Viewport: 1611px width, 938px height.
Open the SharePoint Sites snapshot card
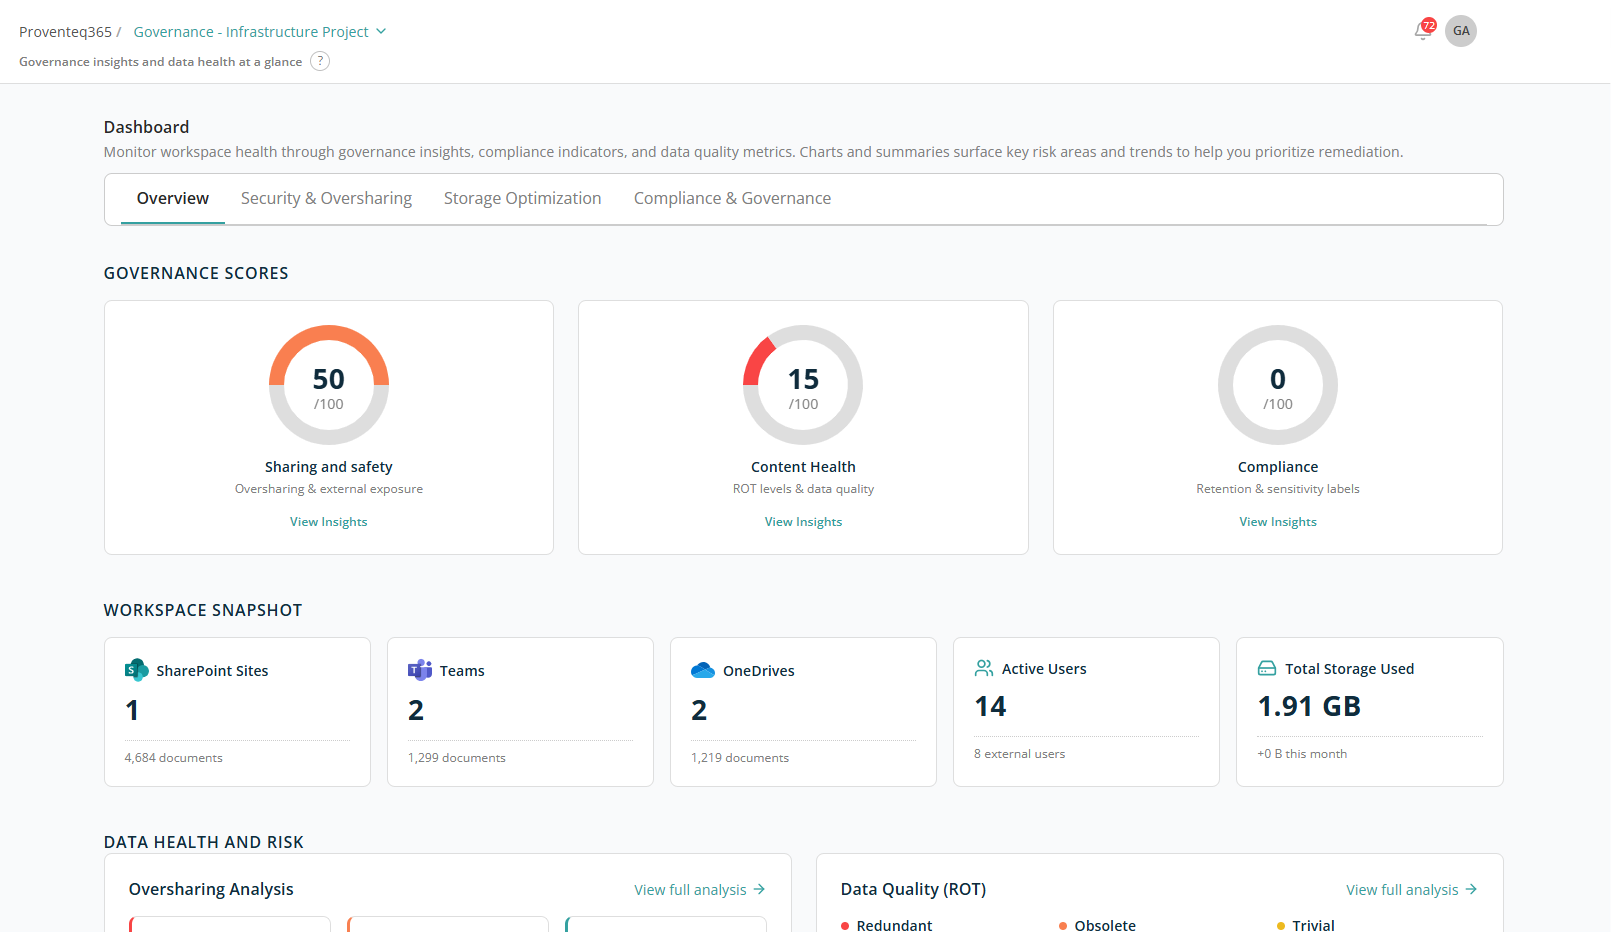point(237,712)
